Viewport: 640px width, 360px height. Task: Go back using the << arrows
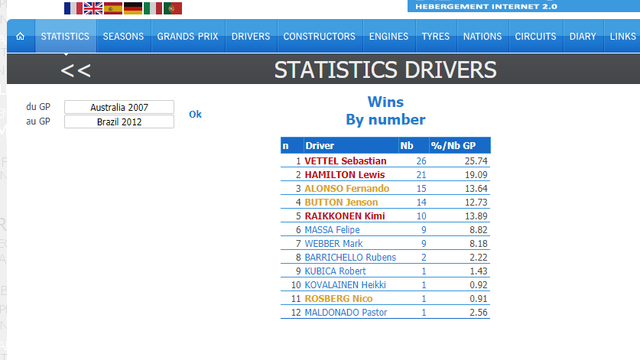click(x=76, y=71)
